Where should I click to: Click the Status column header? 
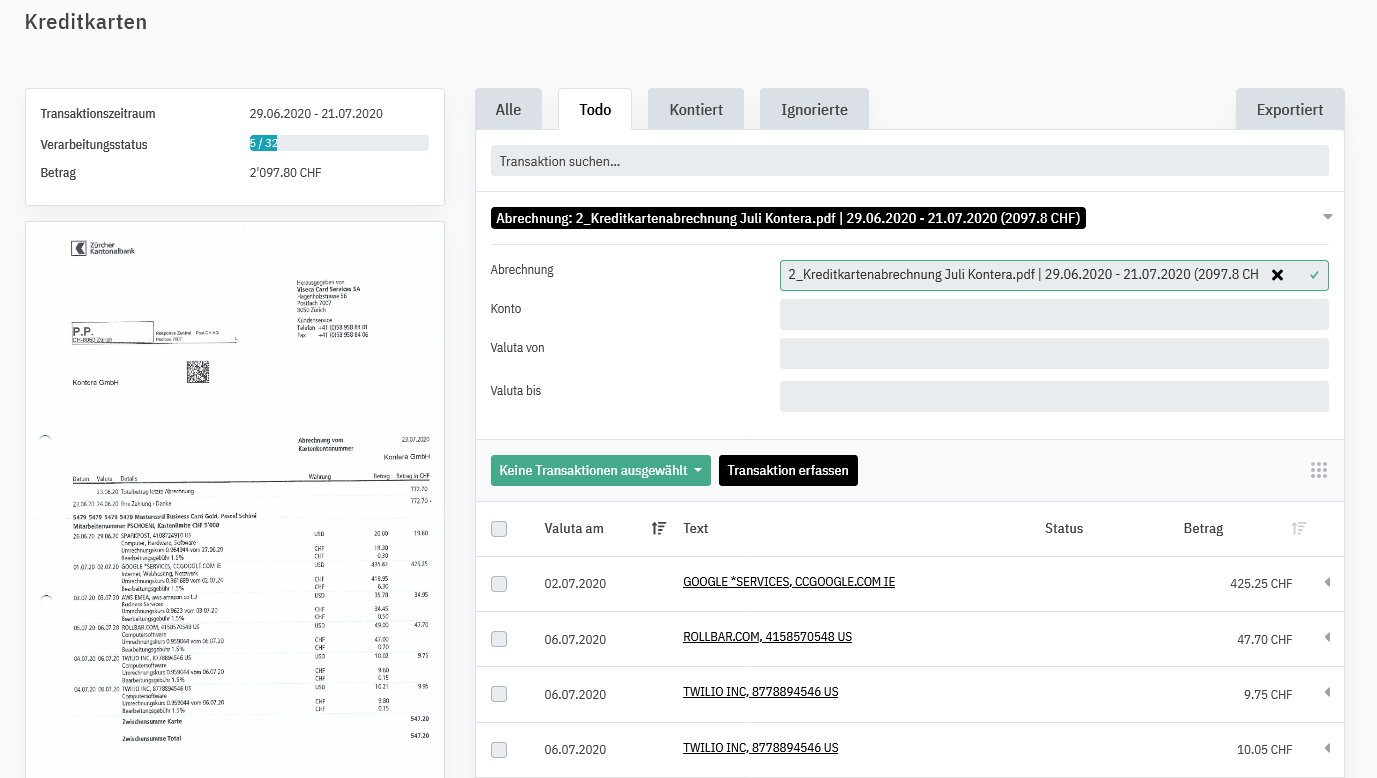[x=1064, y=528]
